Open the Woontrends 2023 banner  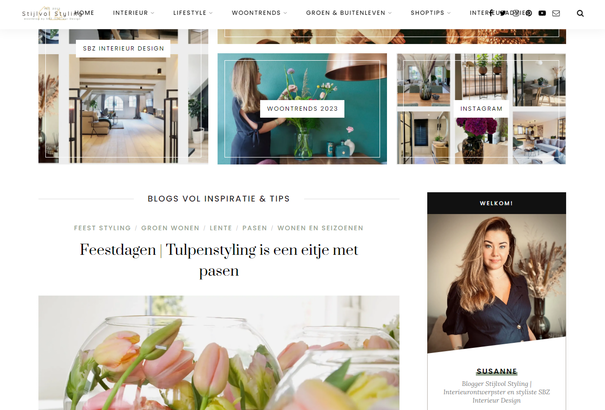pyautogui.click(x=302, y=109)
